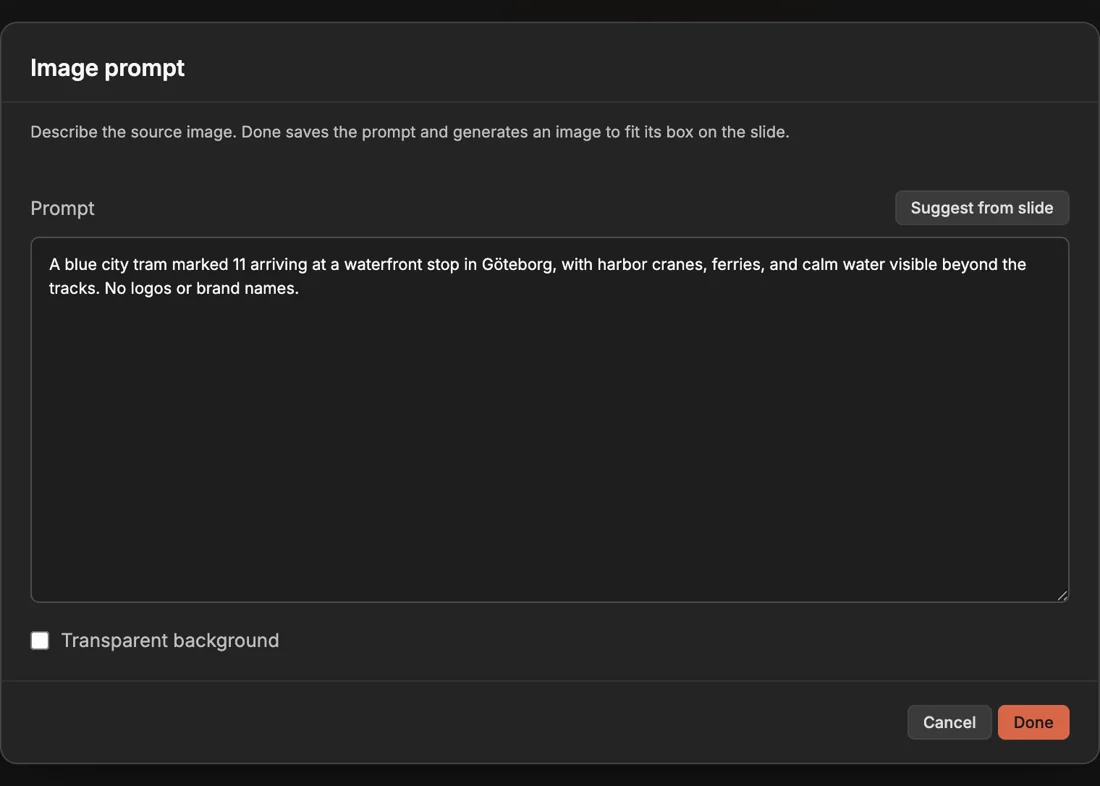
Task: Click the prompt box resize handle
Action: click(1062, 596)
